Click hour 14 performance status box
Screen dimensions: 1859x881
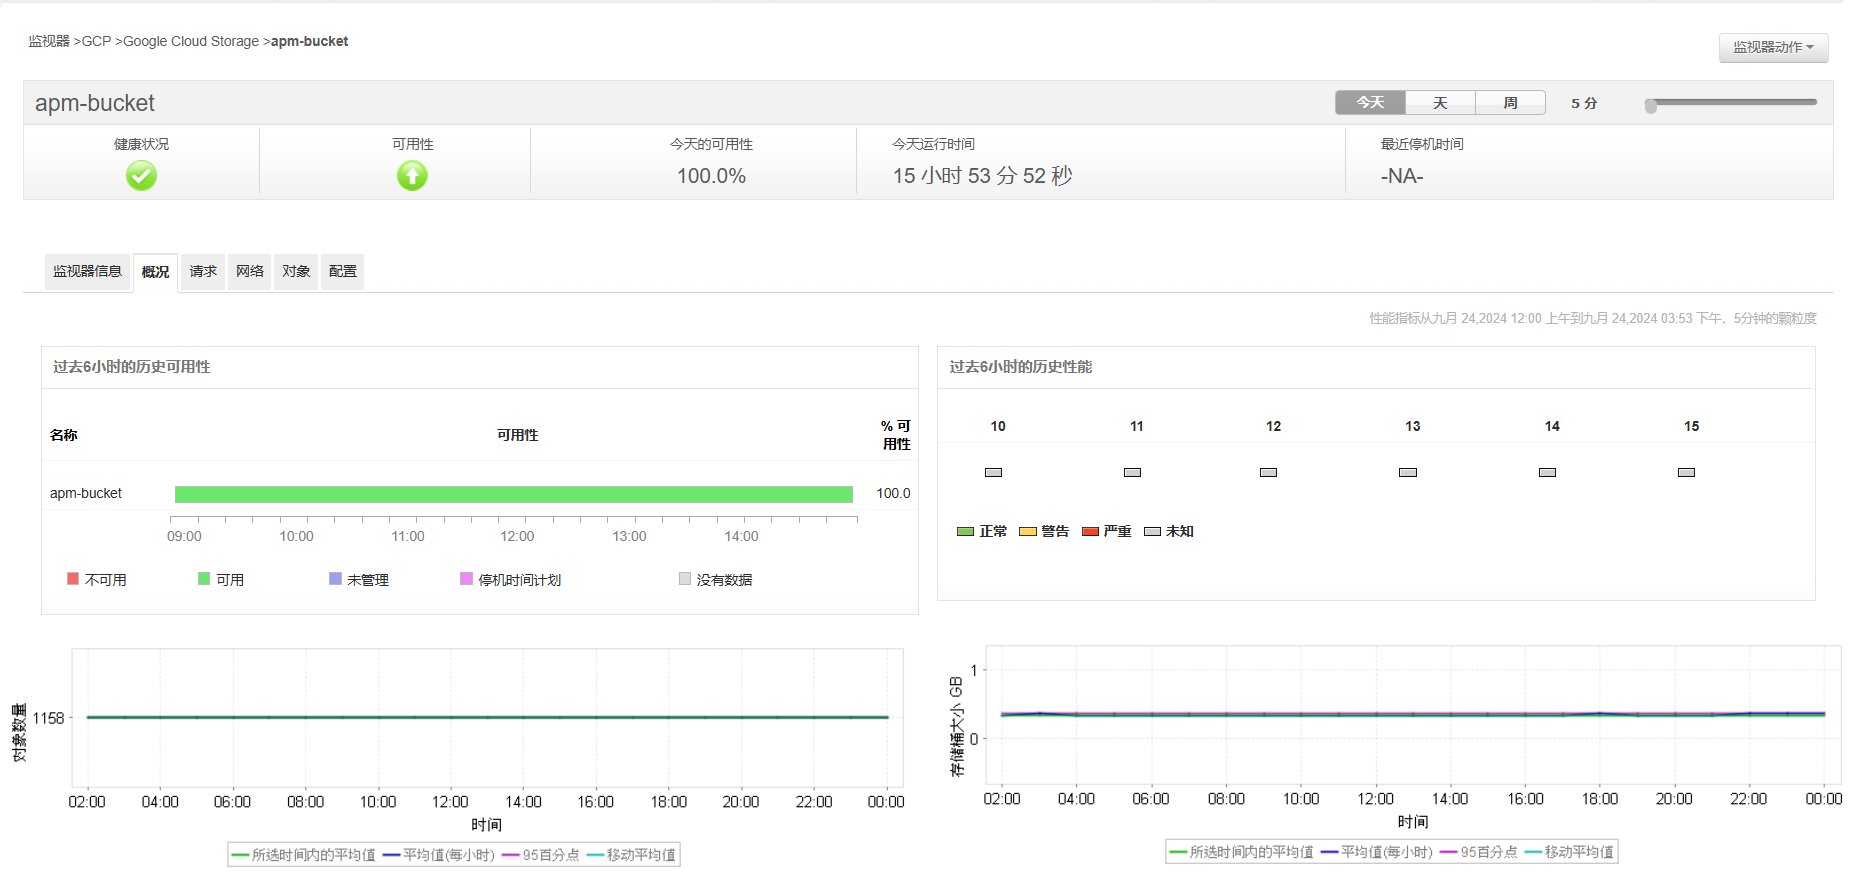(x=1547, y=472)
